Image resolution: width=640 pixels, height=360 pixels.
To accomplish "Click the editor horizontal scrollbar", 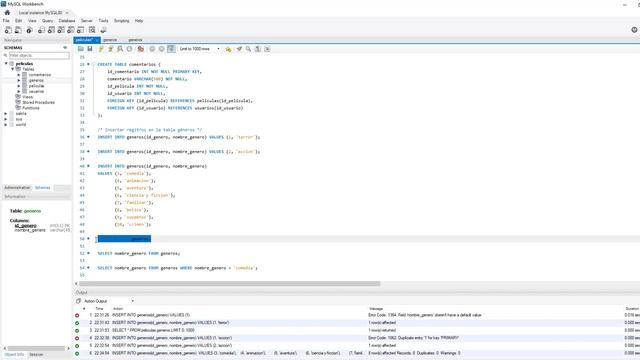I will pyautogui.click(x=229, y=284).
